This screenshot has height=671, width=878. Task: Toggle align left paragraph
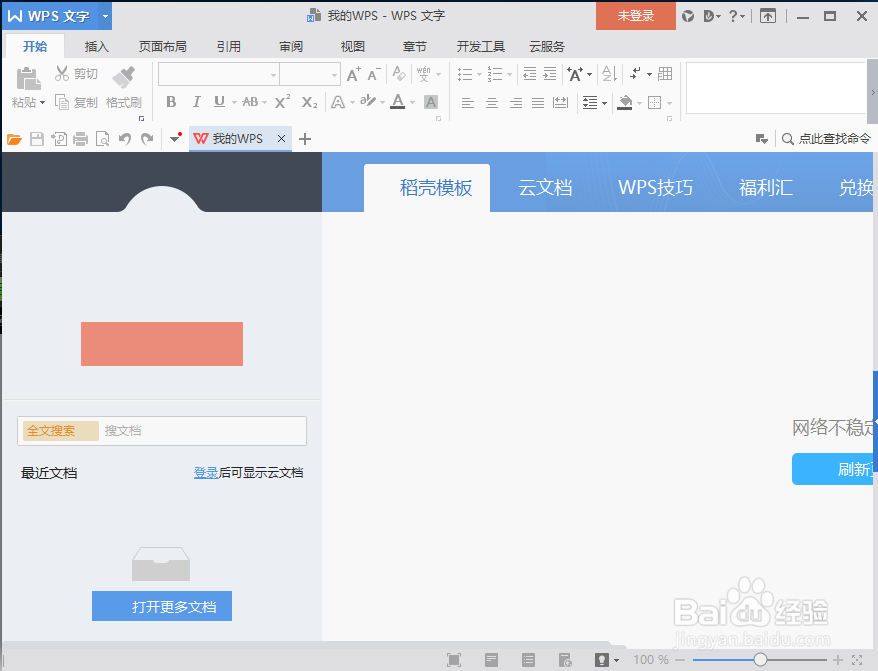coord(468,102)
